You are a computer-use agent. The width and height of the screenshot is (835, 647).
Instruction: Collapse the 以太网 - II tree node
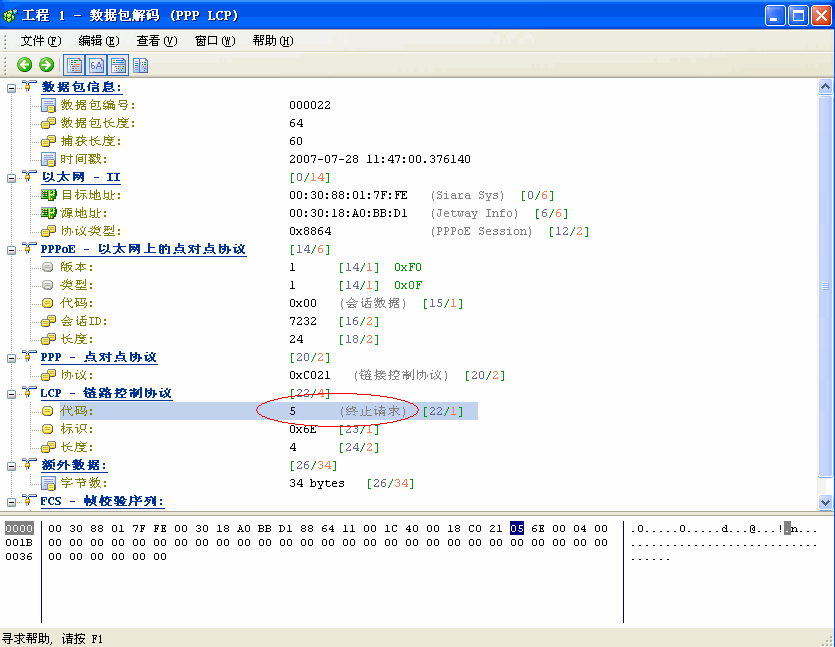(10, 177)
